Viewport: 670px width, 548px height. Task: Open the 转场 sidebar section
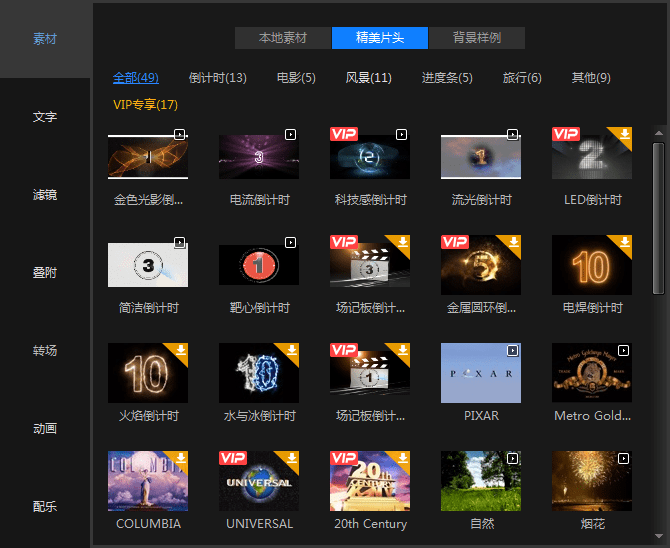coord(45,351)
